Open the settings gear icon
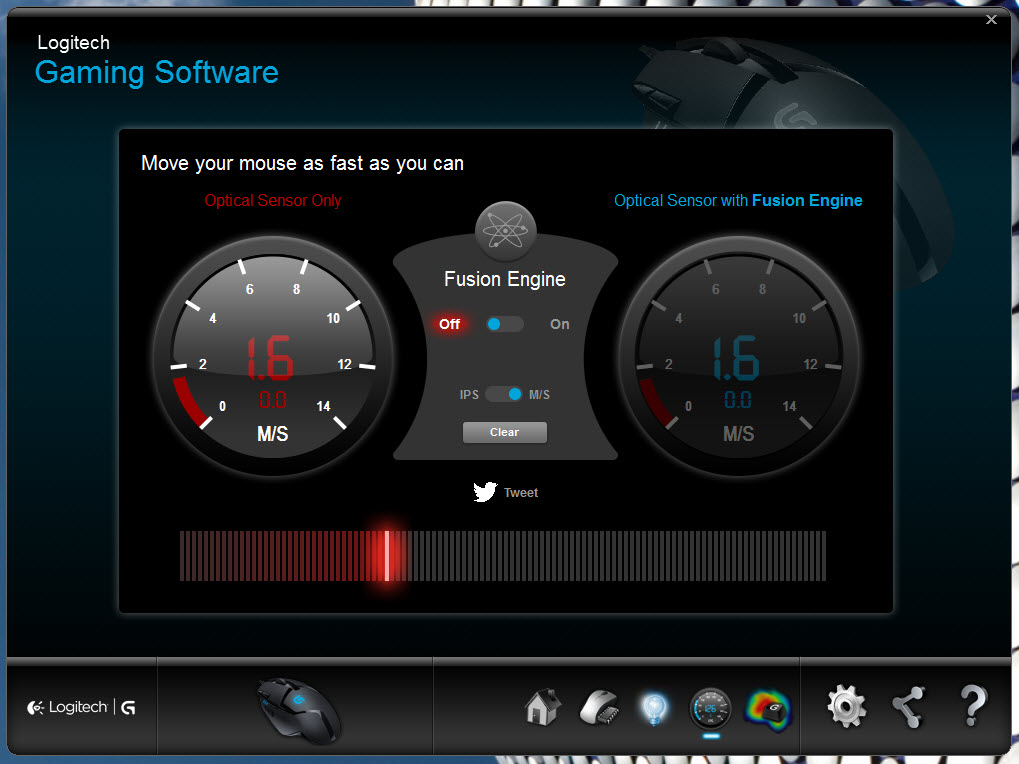The height and width of the screenshot is (764, 1019). pyautogui.click(x=846, y=706)
